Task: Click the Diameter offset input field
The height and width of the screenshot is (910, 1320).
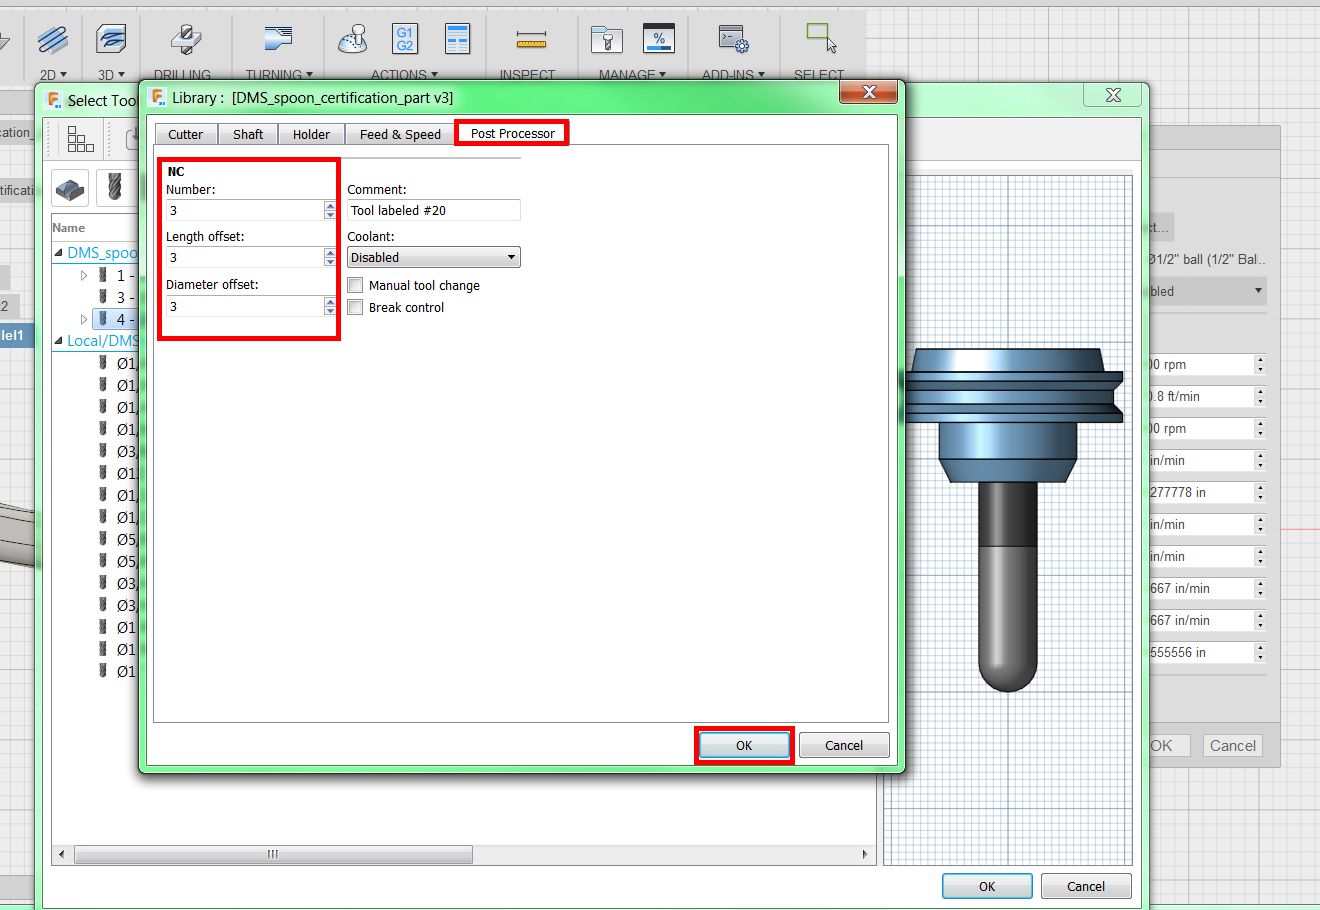Action: 245,306
